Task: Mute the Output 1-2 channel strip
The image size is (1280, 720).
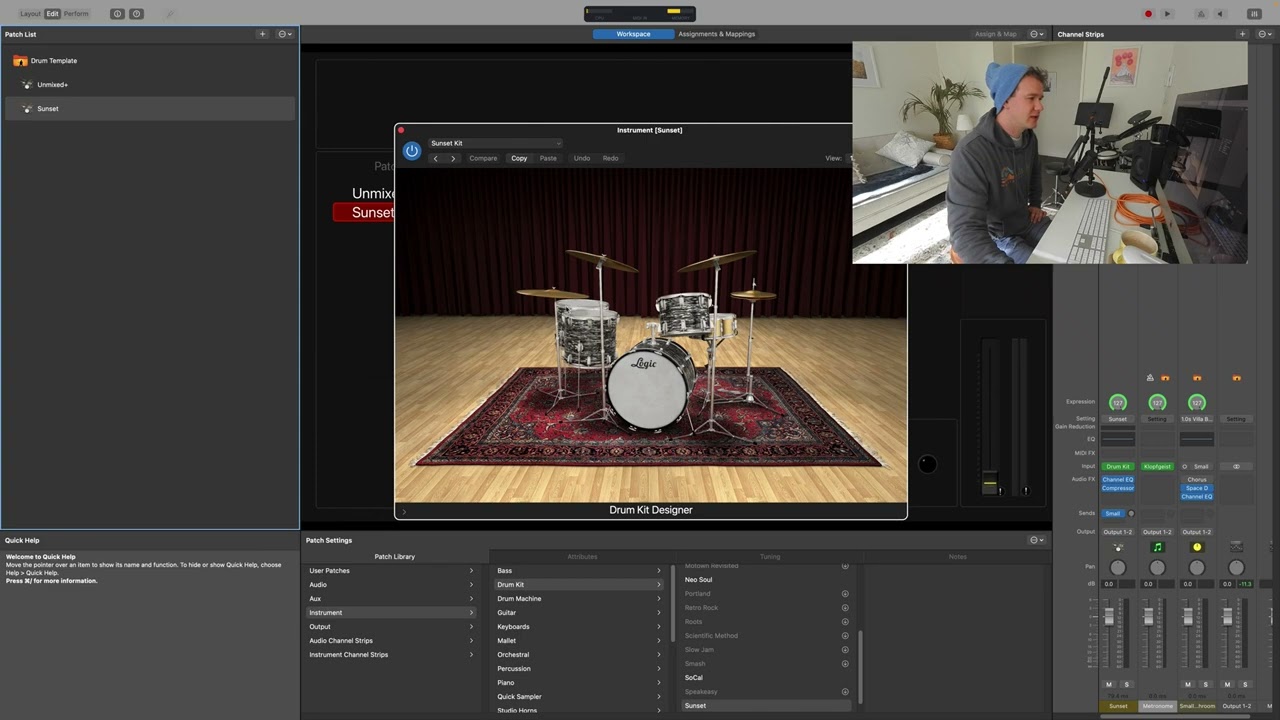Action: click(1227, 684)
